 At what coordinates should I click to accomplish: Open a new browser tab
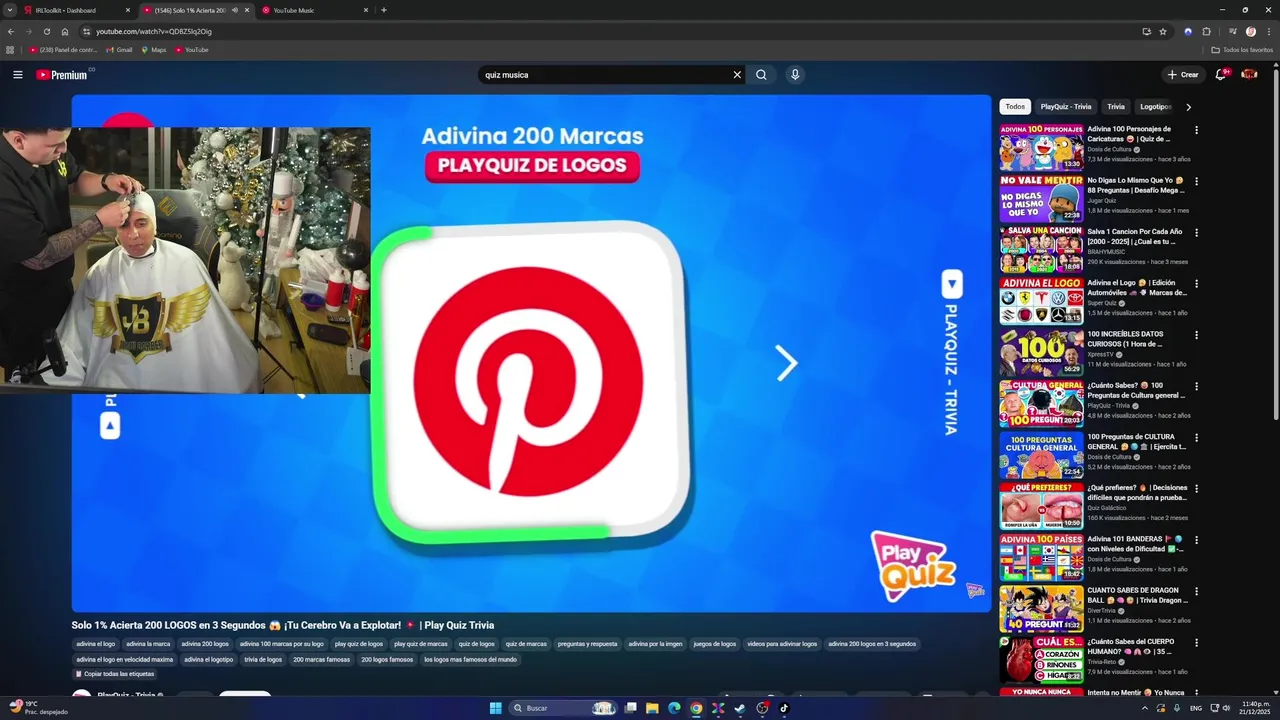coord(384,10)
